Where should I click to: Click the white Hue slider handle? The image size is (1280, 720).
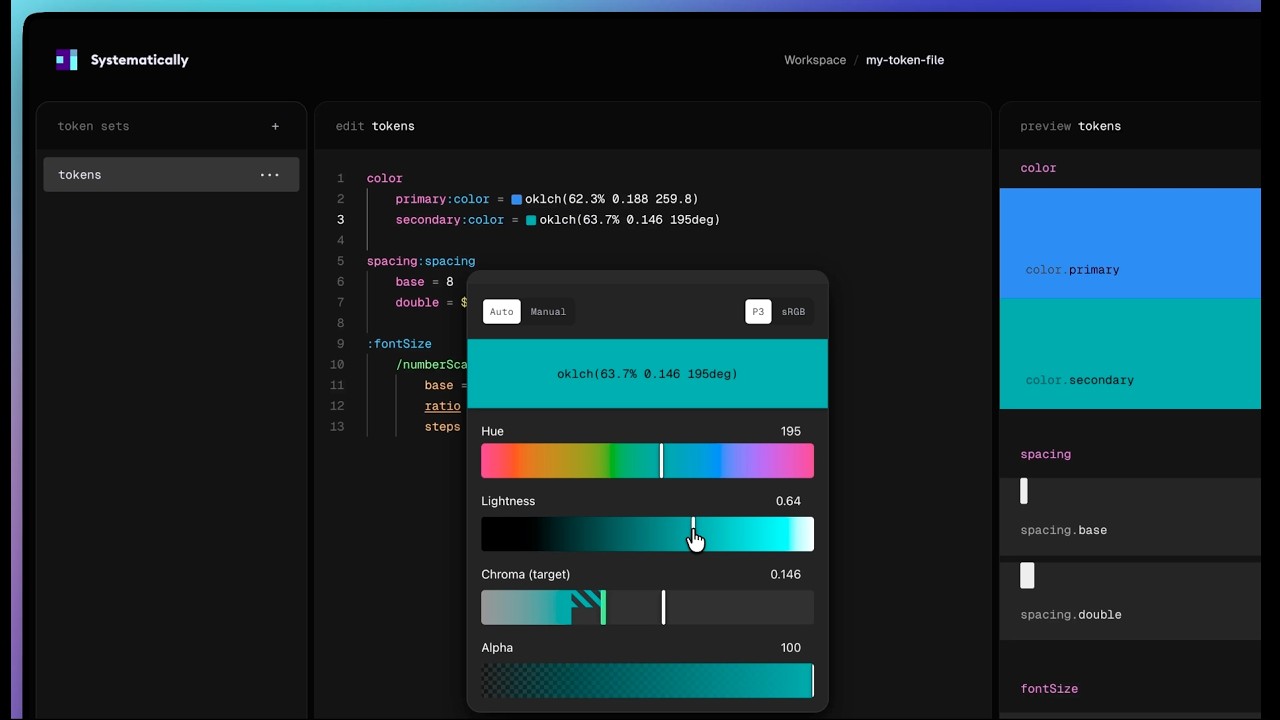pos(661,461)
